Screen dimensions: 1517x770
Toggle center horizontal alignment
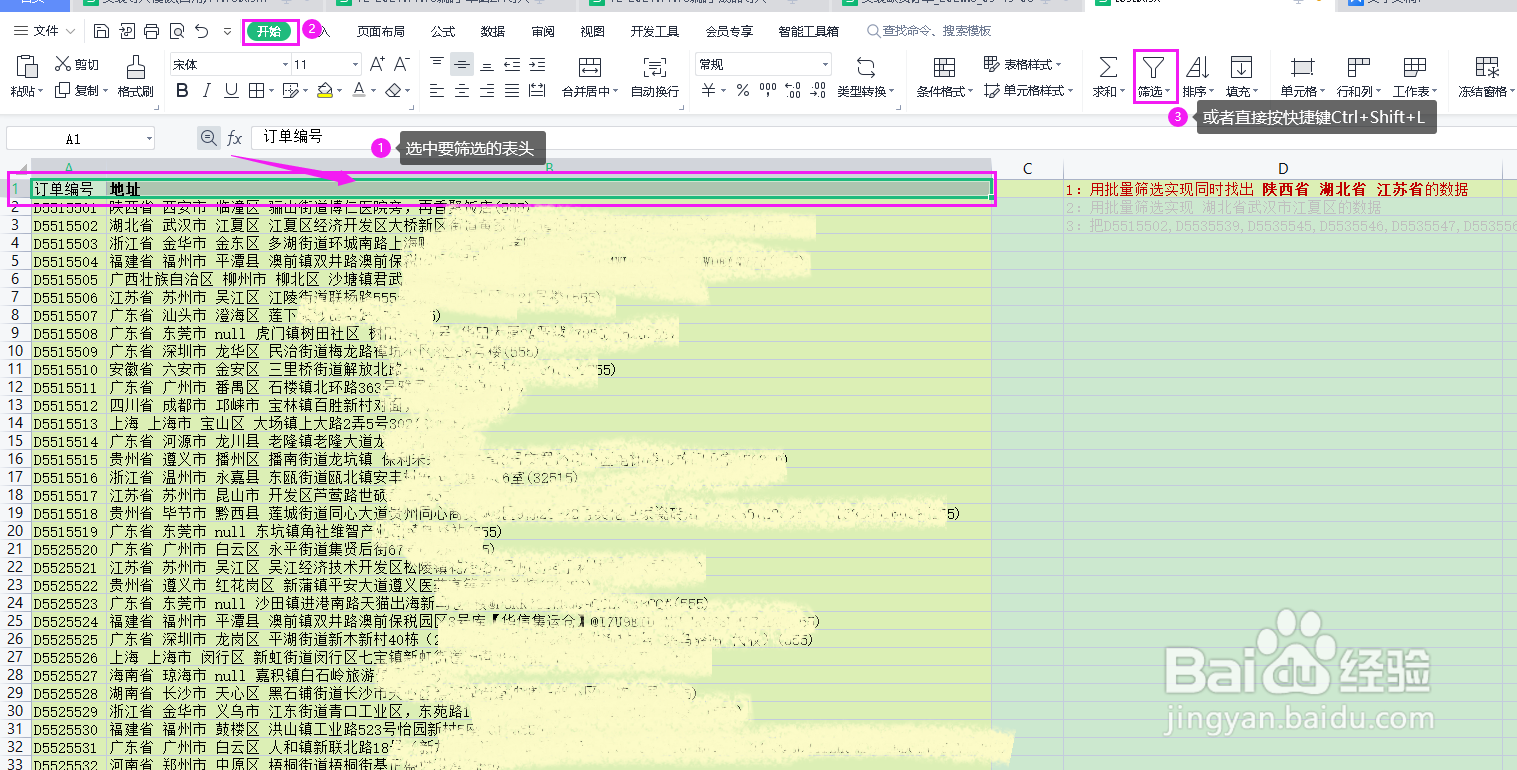(461, 91)
